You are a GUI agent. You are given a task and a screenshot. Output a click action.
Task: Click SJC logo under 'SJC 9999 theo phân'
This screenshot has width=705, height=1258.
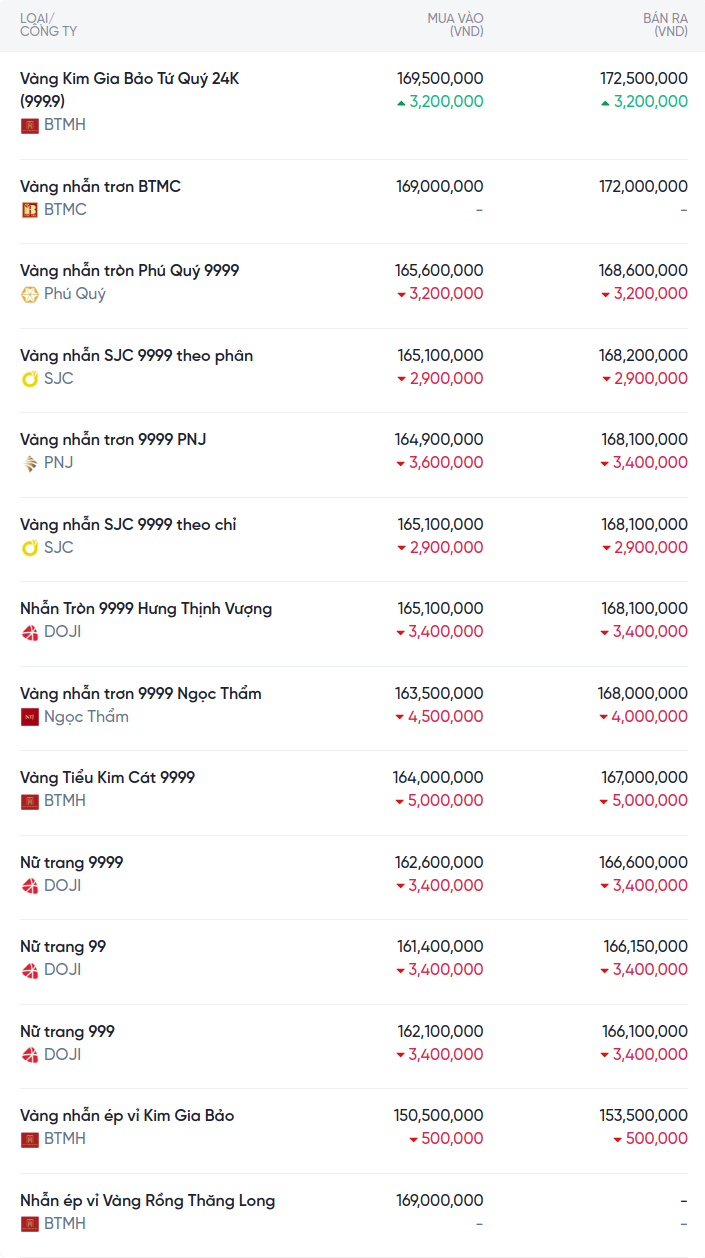(30, 379)
